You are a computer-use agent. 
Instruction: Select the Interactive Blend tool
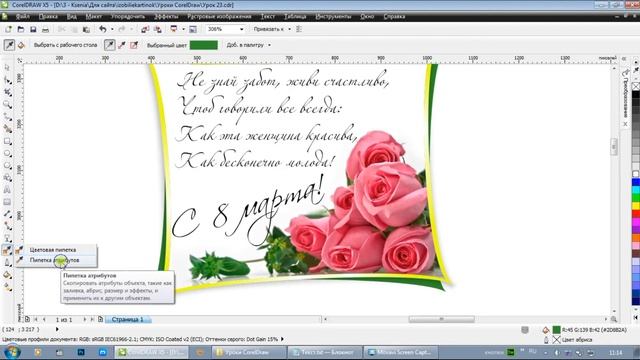(7, 238)
